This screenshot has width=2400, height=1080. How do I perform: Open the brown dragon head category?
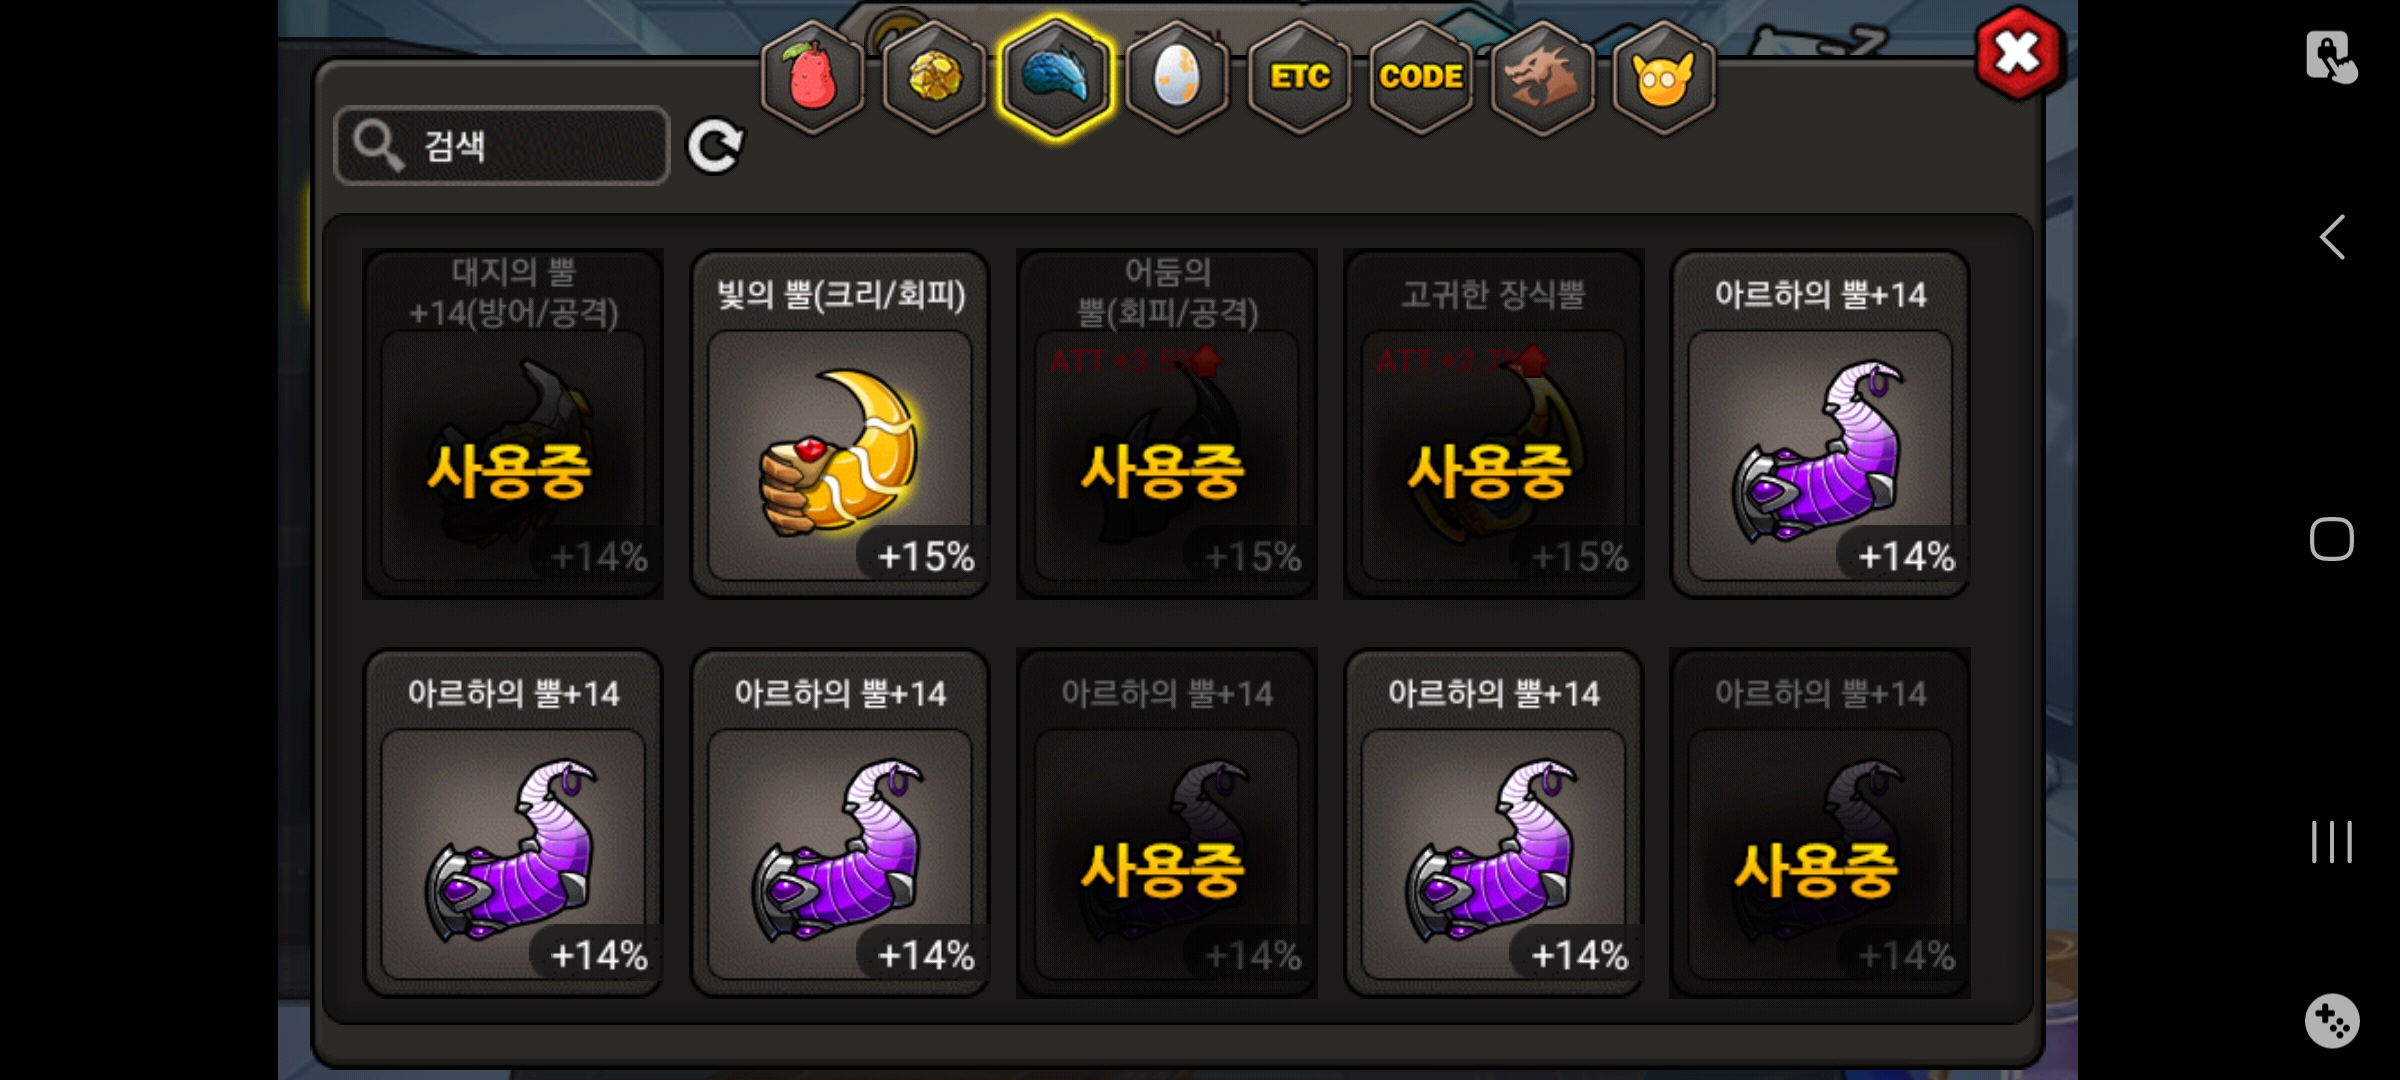(1542, 77)
